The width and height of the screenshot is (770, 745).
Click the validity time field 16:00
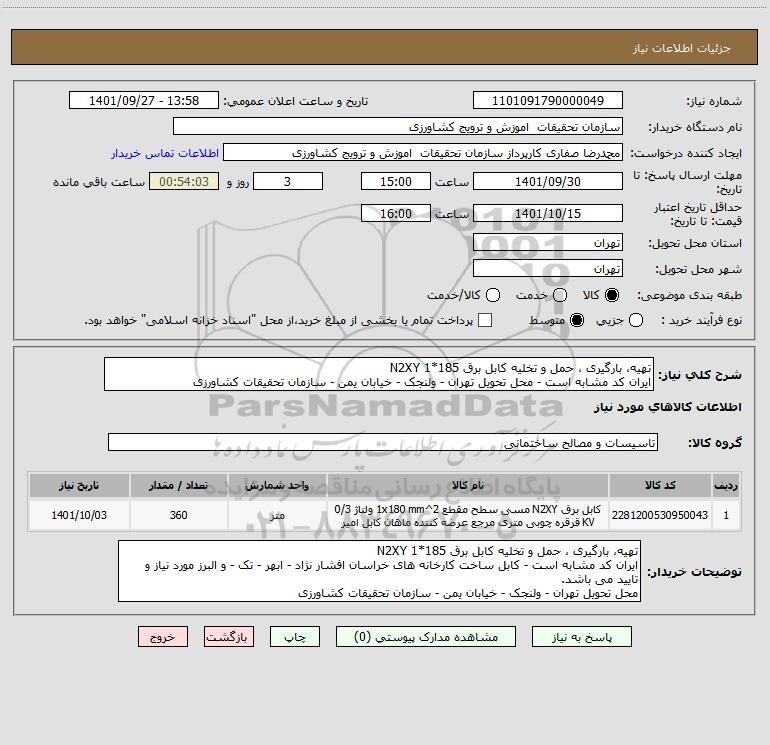coord(396,213)
